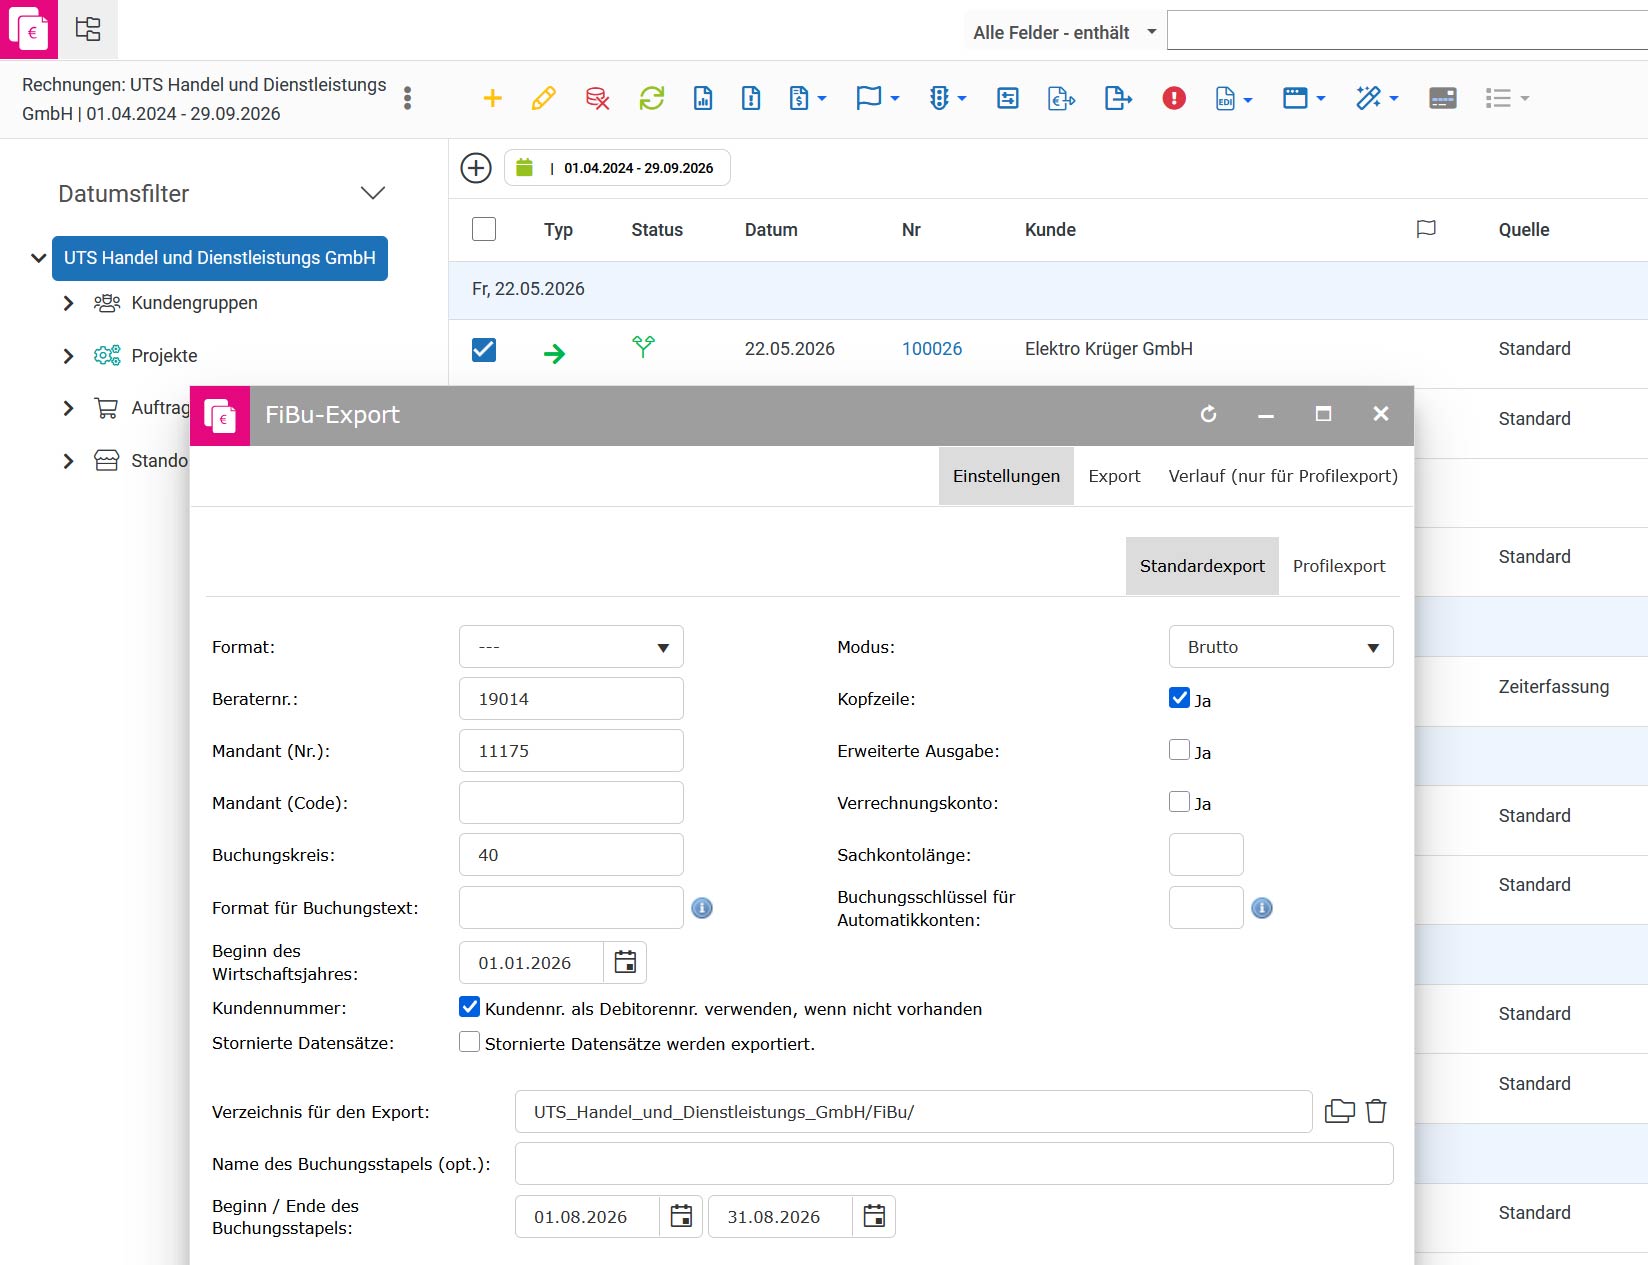Expand the Projekte tree node
This screenshot has width=1648, height=1265.
tap(68, 356)
